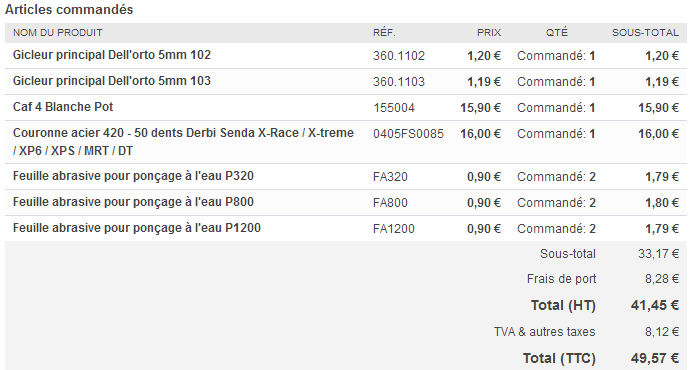Open Couronne acier 420 - 50 dents product
The width and height of the screenshot is (700, 370).
coord(183,141)
